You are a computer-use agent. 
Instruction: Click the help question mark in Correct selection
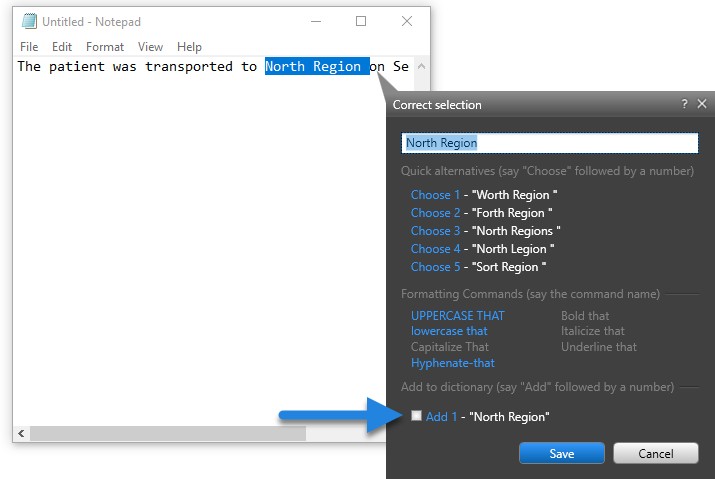coord(684,104)
